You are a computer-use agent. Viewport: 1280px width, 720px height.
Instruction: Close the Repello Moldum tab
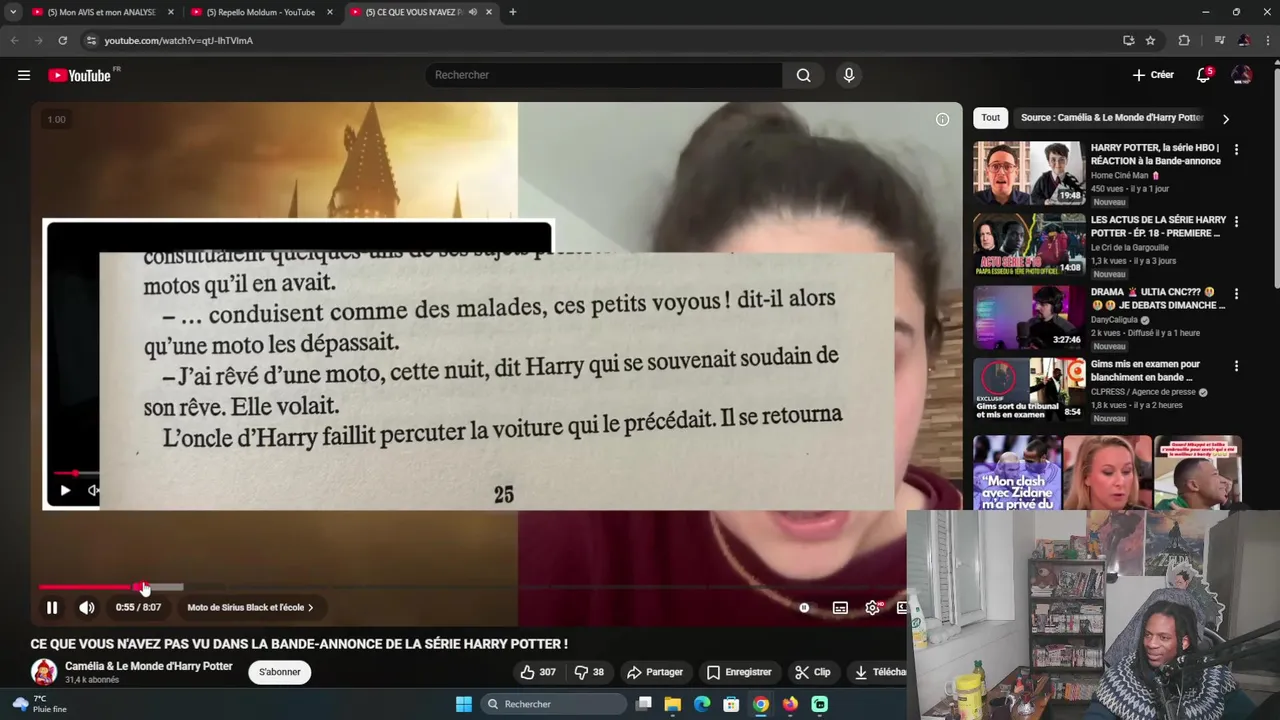tap(329, 12)
